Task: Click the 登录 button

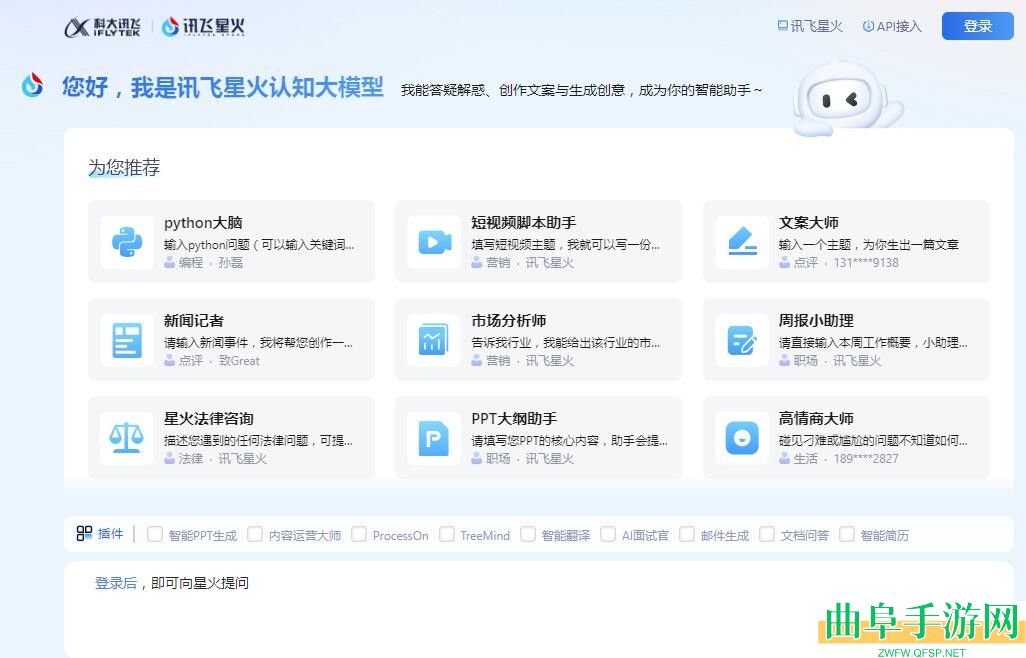Action: (x=978, y=26)
